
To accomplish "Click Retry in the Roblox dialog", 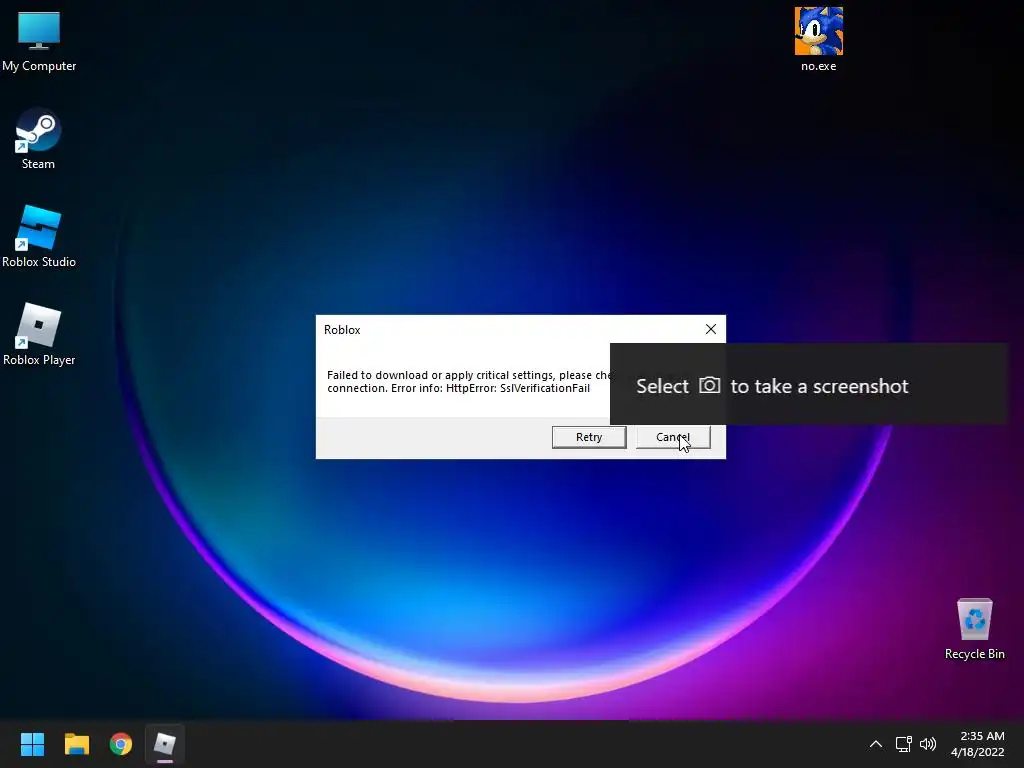I will coord(589,437).
